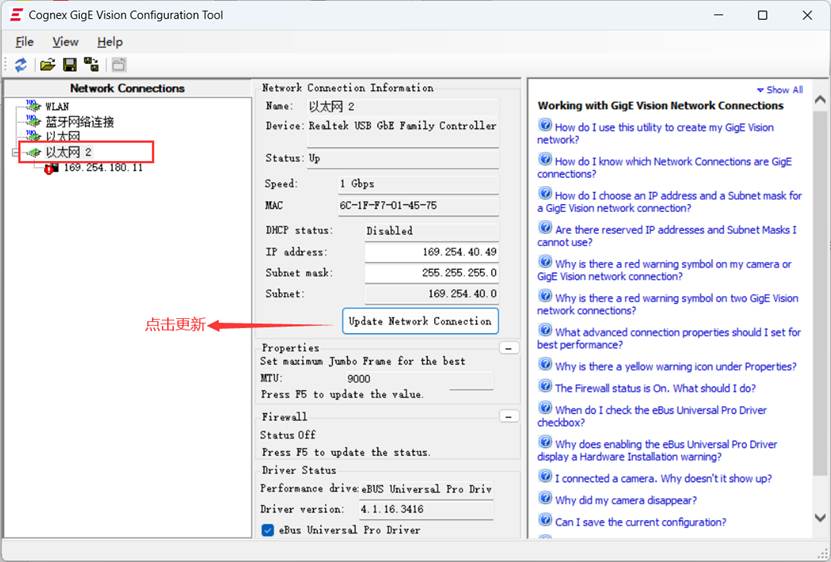Click the Save configuration floppy disk icon
The height and width of the screenshot is (562, 831).
(69, 65)
